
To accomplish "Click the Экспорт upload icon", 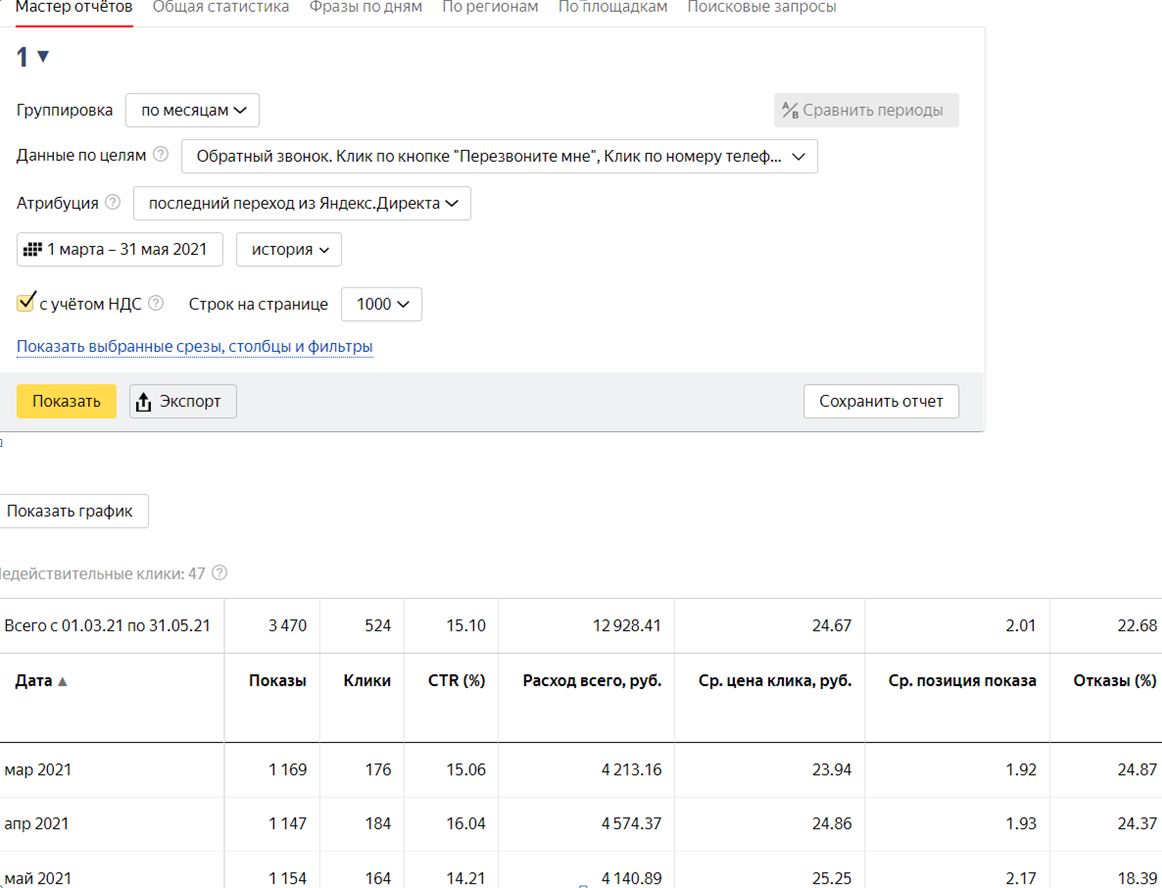I will pyautogui.click(x=144, y=401).
